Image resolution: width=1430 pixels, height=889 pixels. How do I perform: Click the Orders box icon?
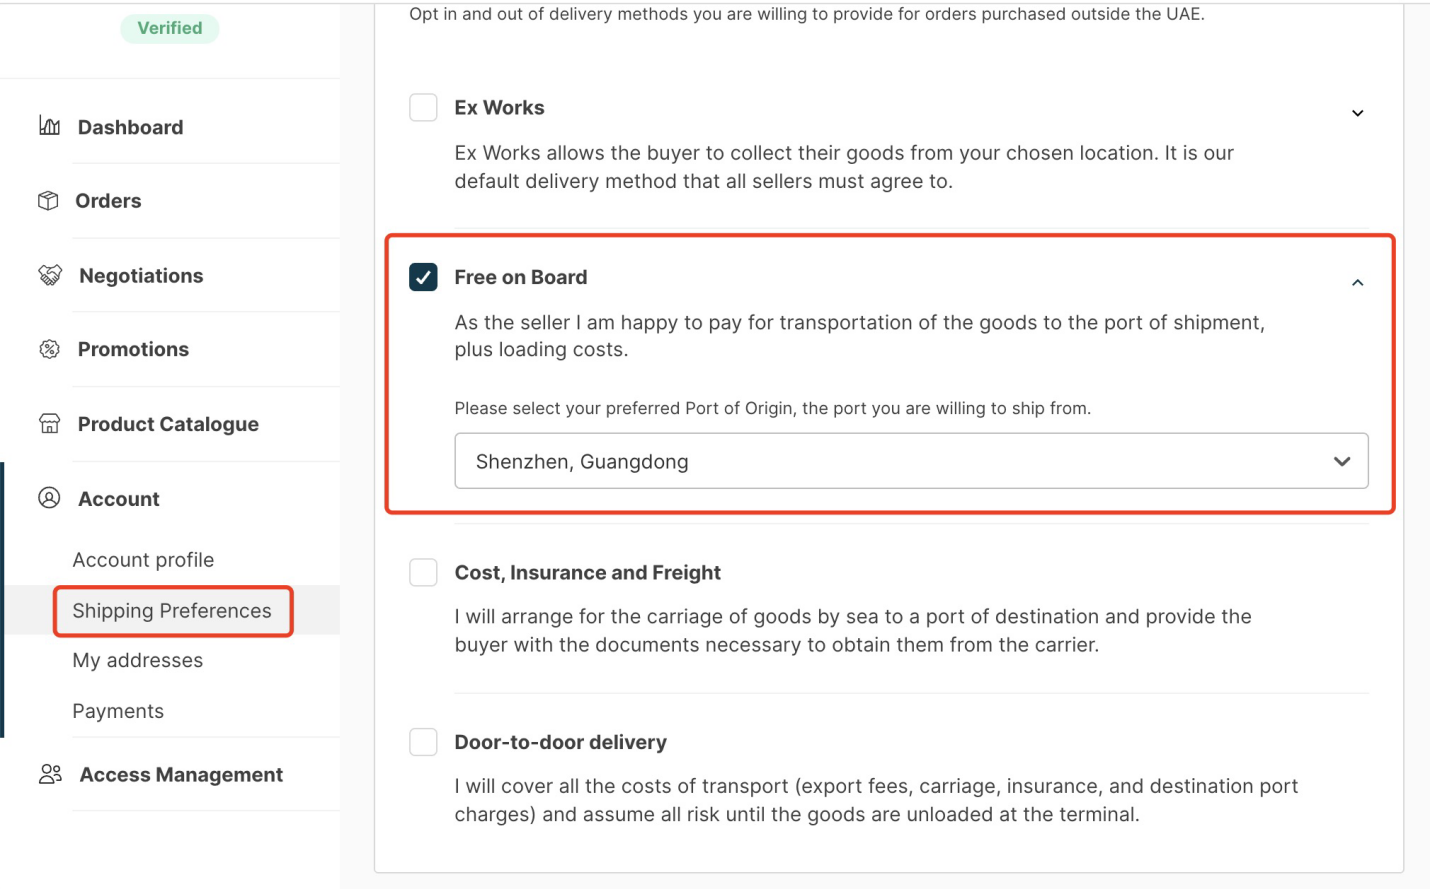[x=48, y=200]
